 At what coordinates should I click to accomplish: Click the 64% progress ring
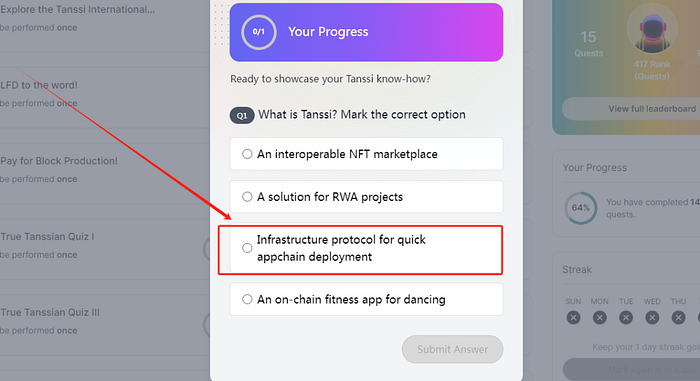click(580, 208)
